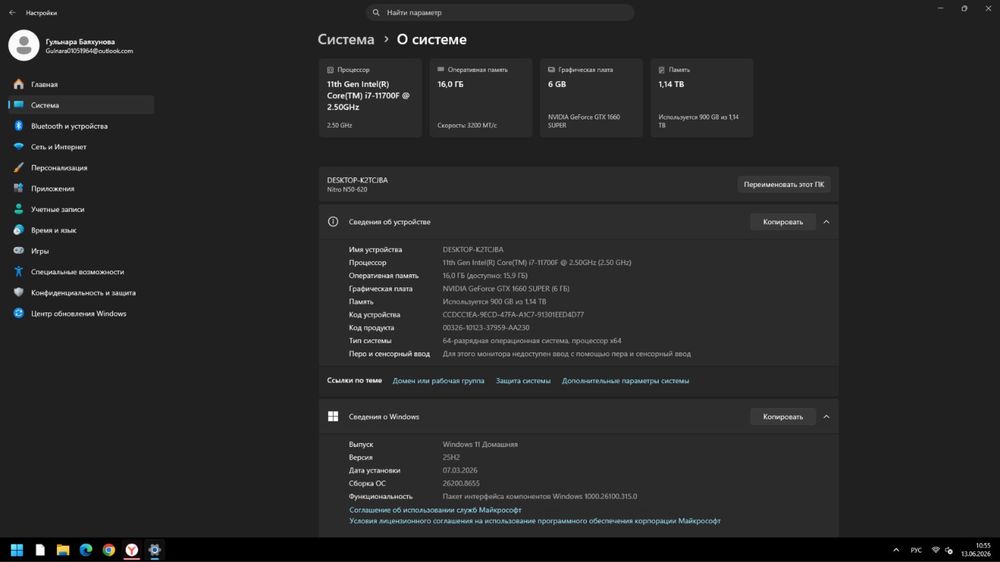Viewport: 1000px width, 562px height.
Task: Launch Microsoft Edge from taskbar
Action: coord(86,550)
